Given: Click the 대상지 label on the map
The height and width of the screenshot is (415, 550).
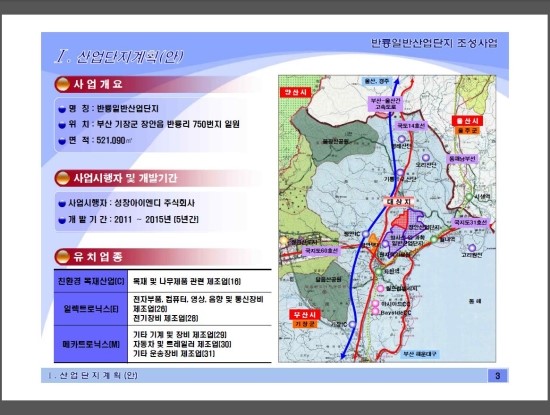Looking at the screenshot, I should (x=399, y=201).
